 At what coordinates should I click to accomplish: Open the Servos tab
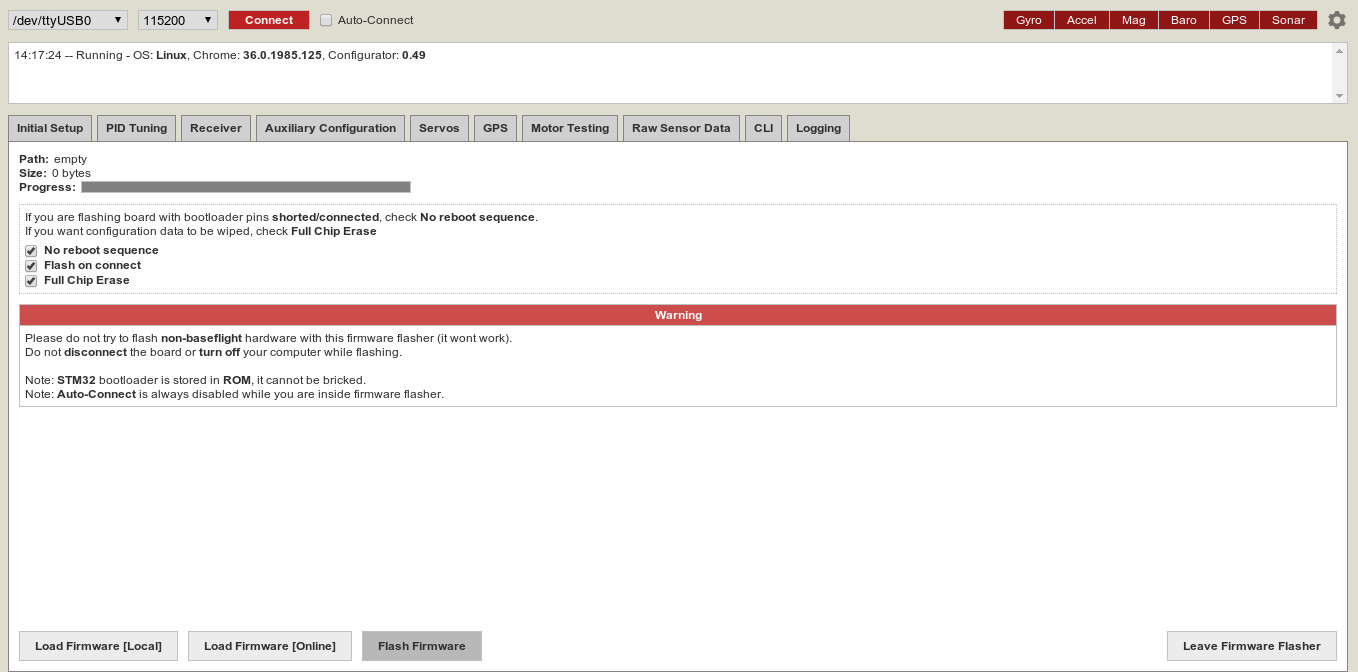(x=439, y=128)
